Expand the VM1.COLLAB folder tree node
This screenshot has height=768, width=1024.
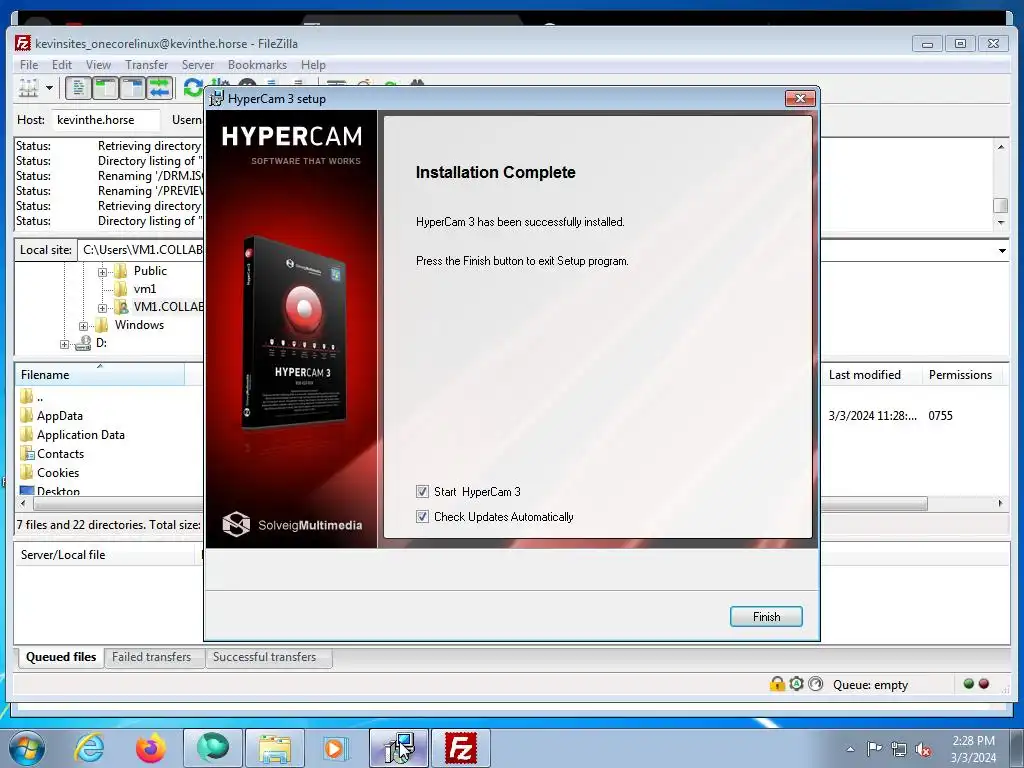point(103,308)
